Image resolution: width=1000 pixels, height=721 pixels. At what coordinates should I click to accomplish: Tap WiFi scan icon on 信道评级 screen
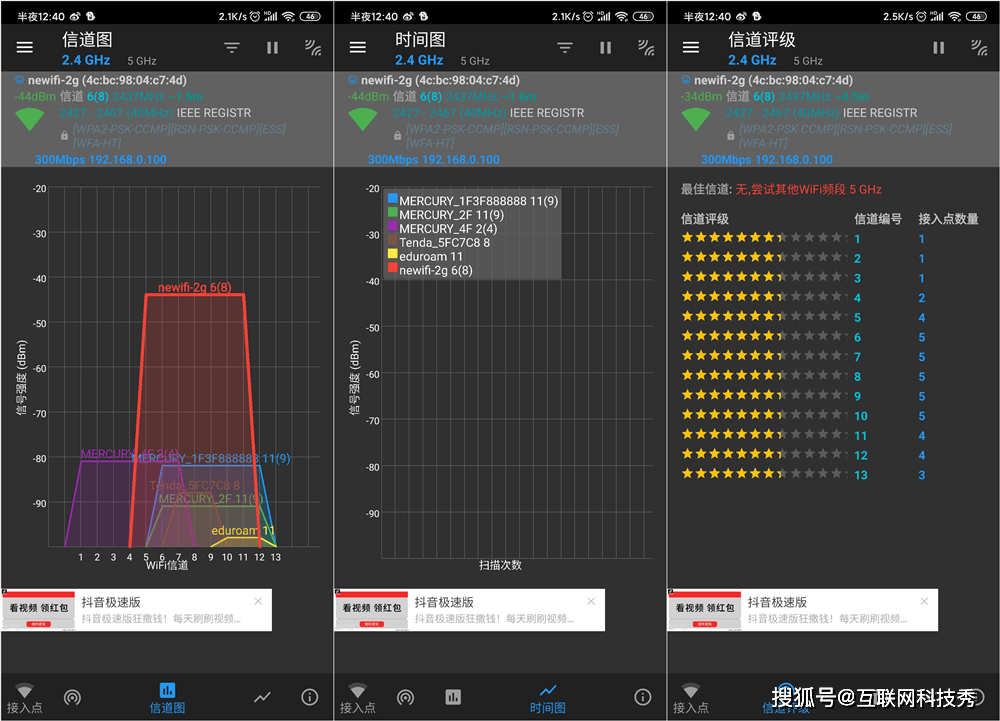click(x=979, y=48)
